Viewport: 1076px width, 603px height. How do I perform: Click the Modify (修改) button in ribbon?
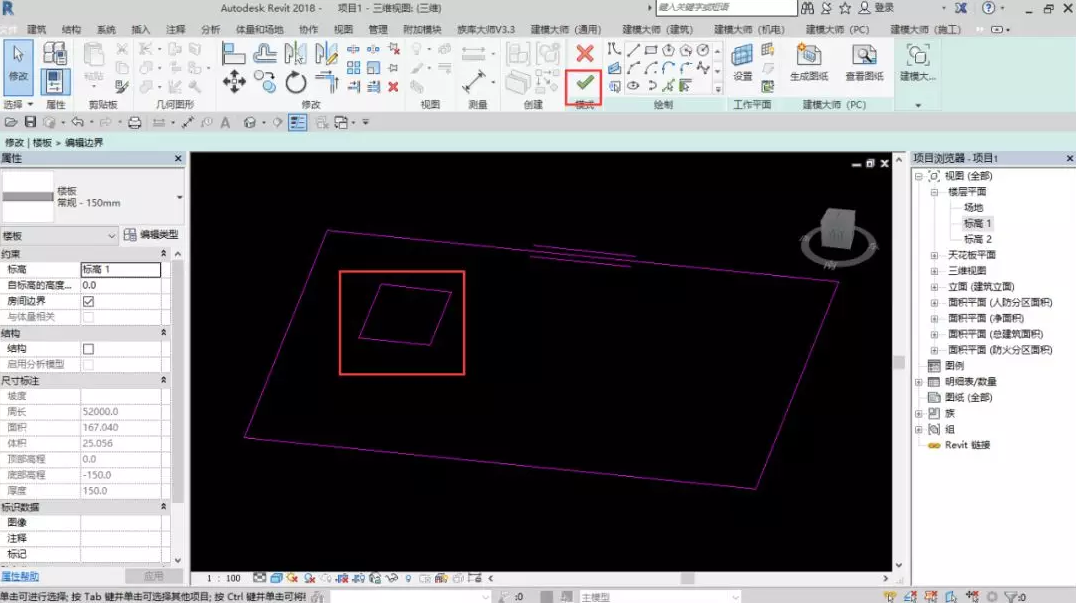click(19, 67)
